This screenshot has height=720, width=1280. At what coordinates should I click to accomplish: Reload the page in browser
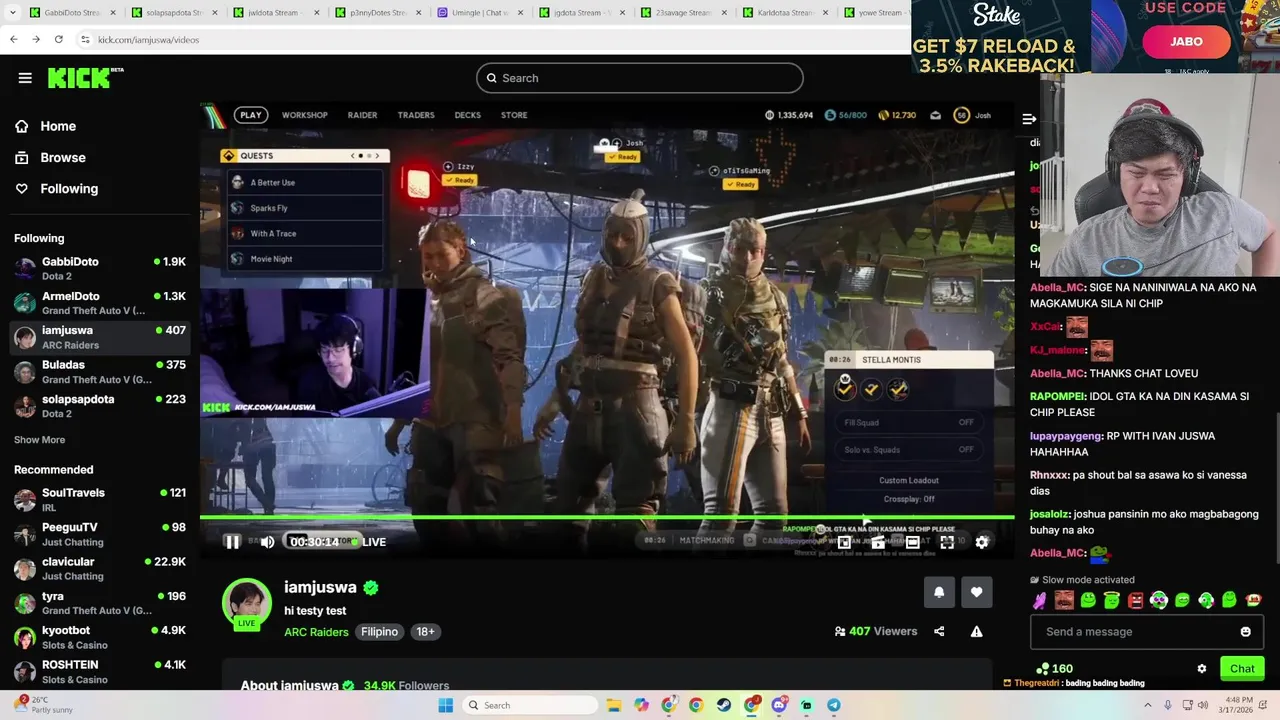click(58, 39)
